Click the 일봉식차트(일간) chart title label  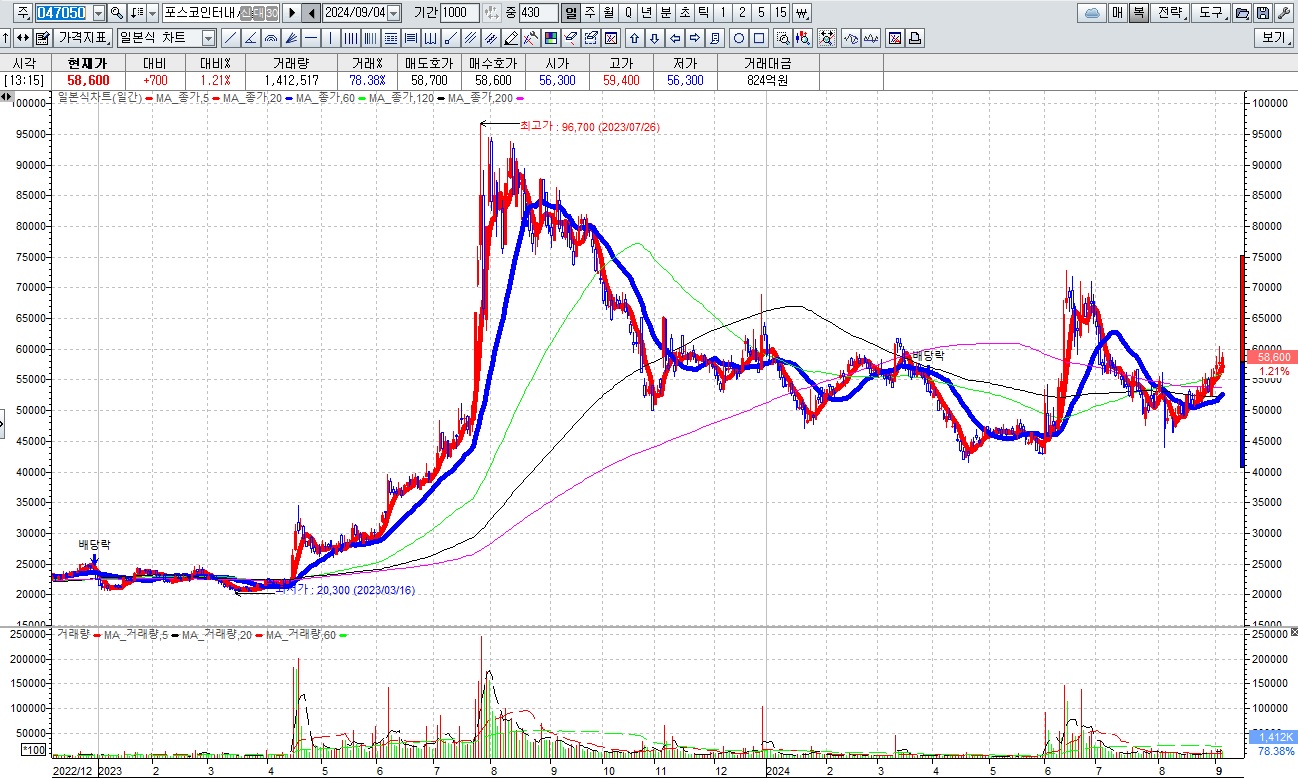coord(100,98)
